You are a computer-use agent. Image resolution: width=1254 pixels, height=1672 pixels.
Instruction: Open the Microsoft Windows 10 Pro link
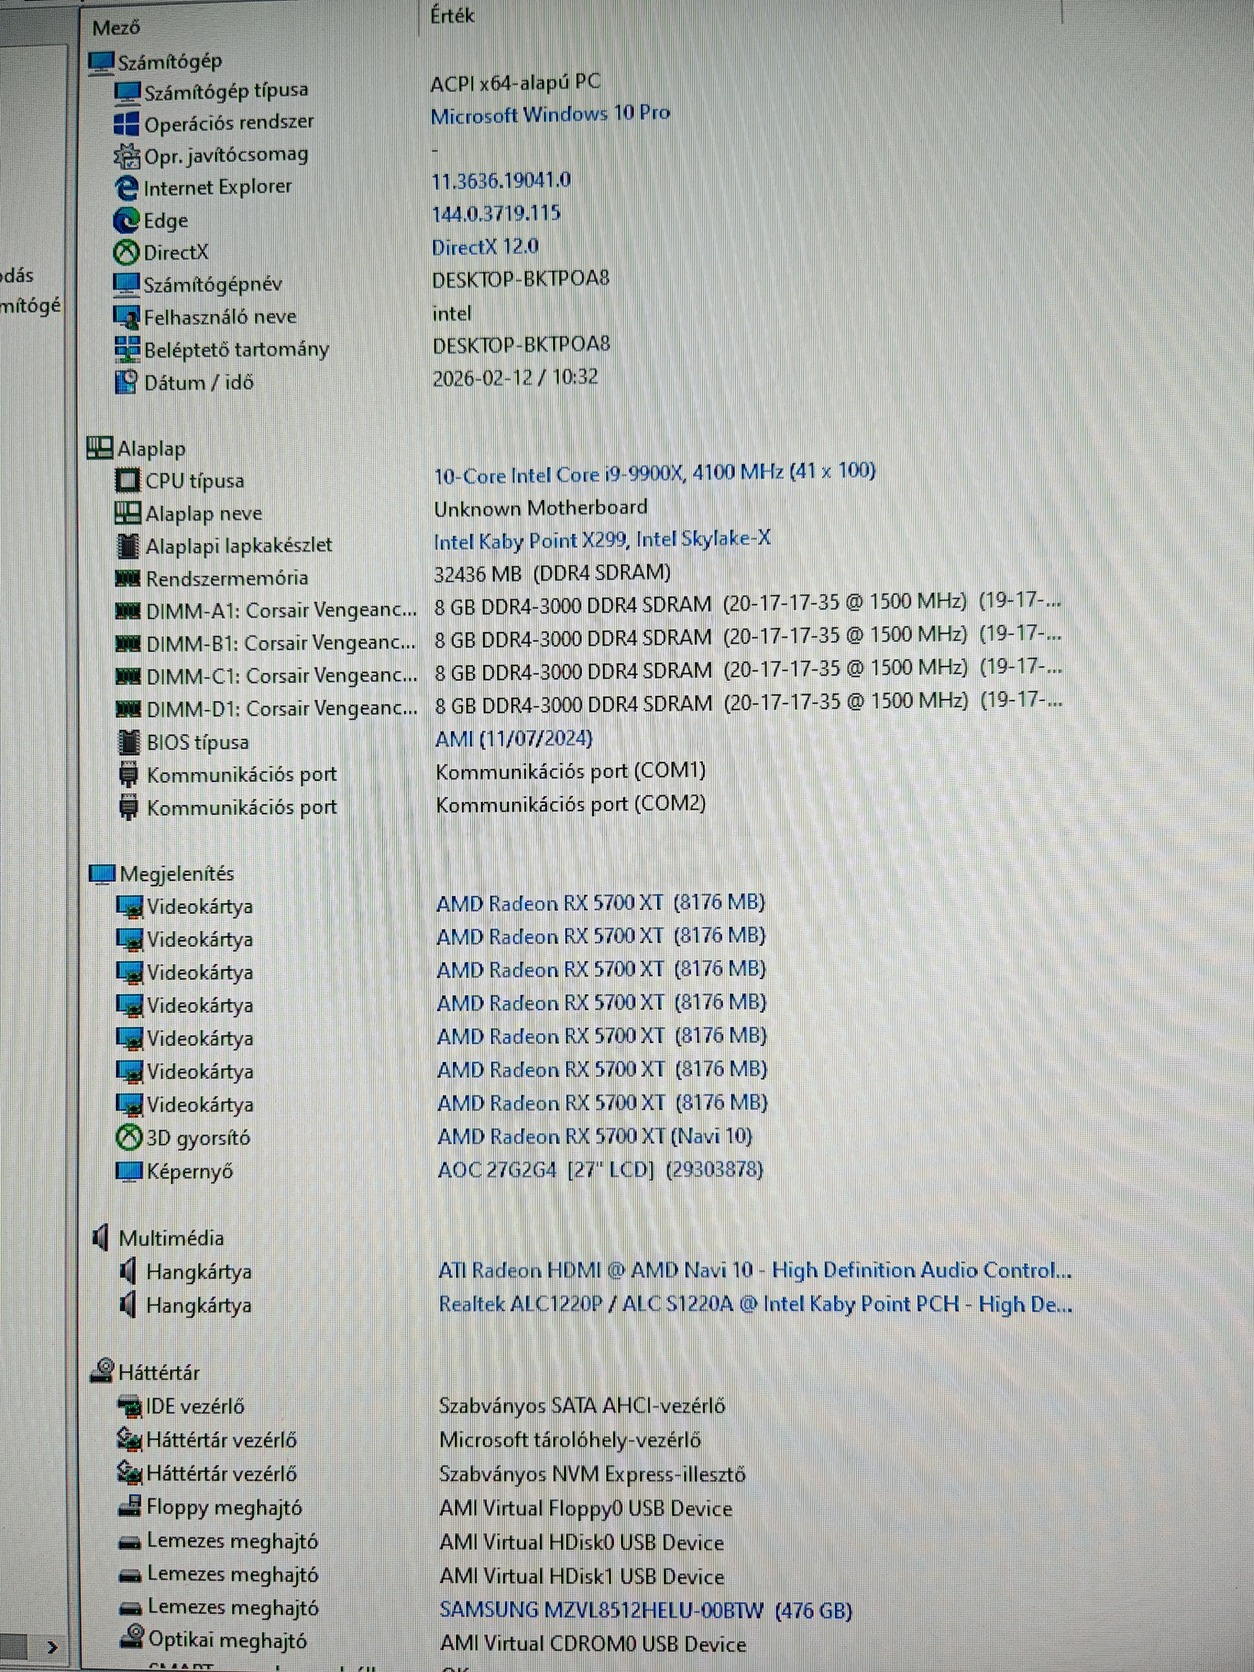point(550,114)
